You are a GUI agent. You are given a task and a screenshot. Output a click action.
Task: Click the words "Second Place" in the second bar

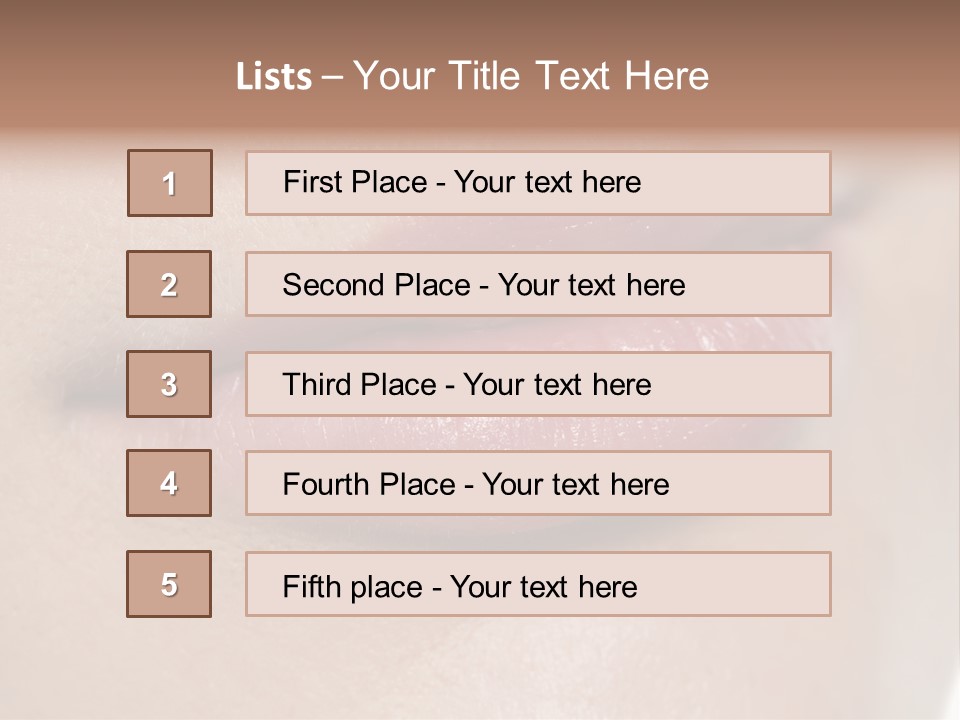377,285
